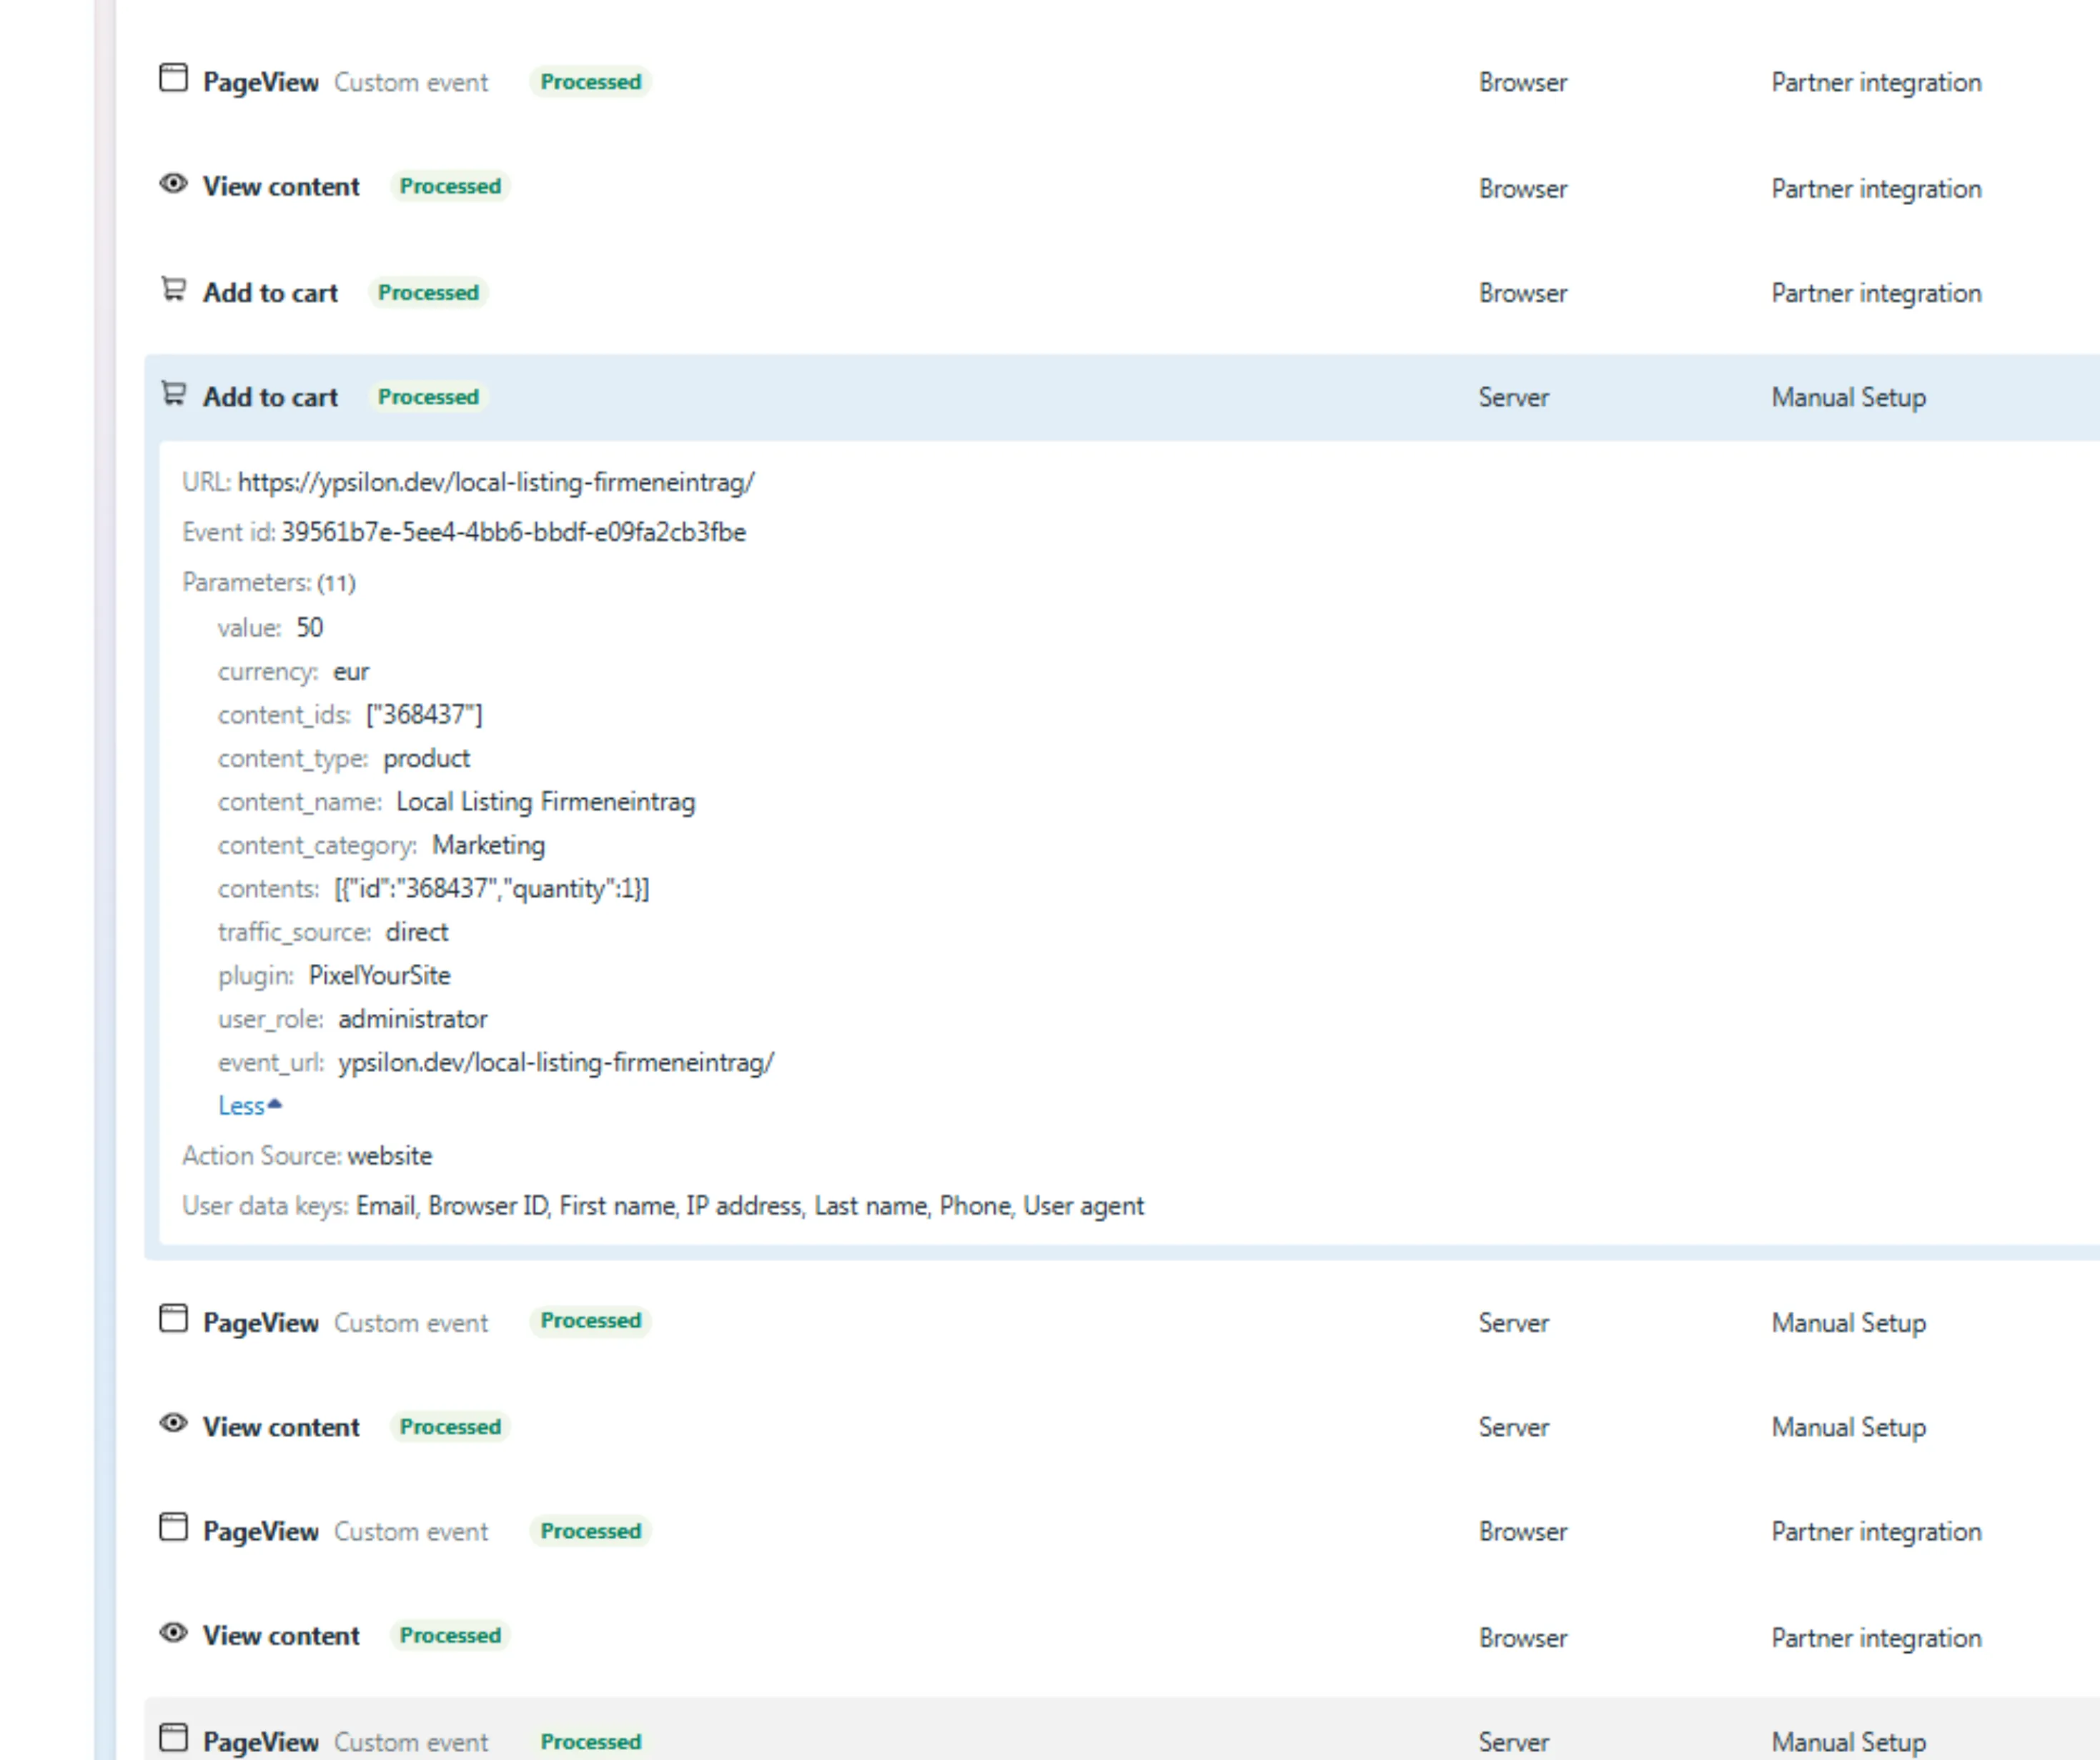The height and width of the screenshot is (1760, 2100).
Task: Click the Custom event label in the grey PageView row
Action: click(x=411, y=1742)
